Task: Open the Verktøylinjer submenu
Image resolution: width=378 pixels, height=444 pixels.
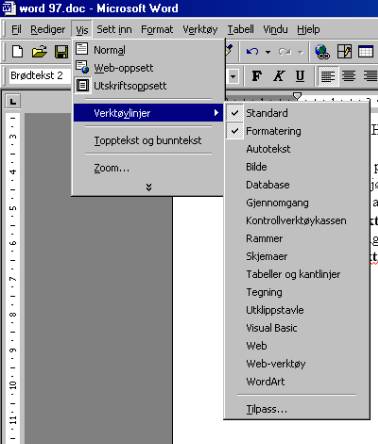Action: click(148, 113)
